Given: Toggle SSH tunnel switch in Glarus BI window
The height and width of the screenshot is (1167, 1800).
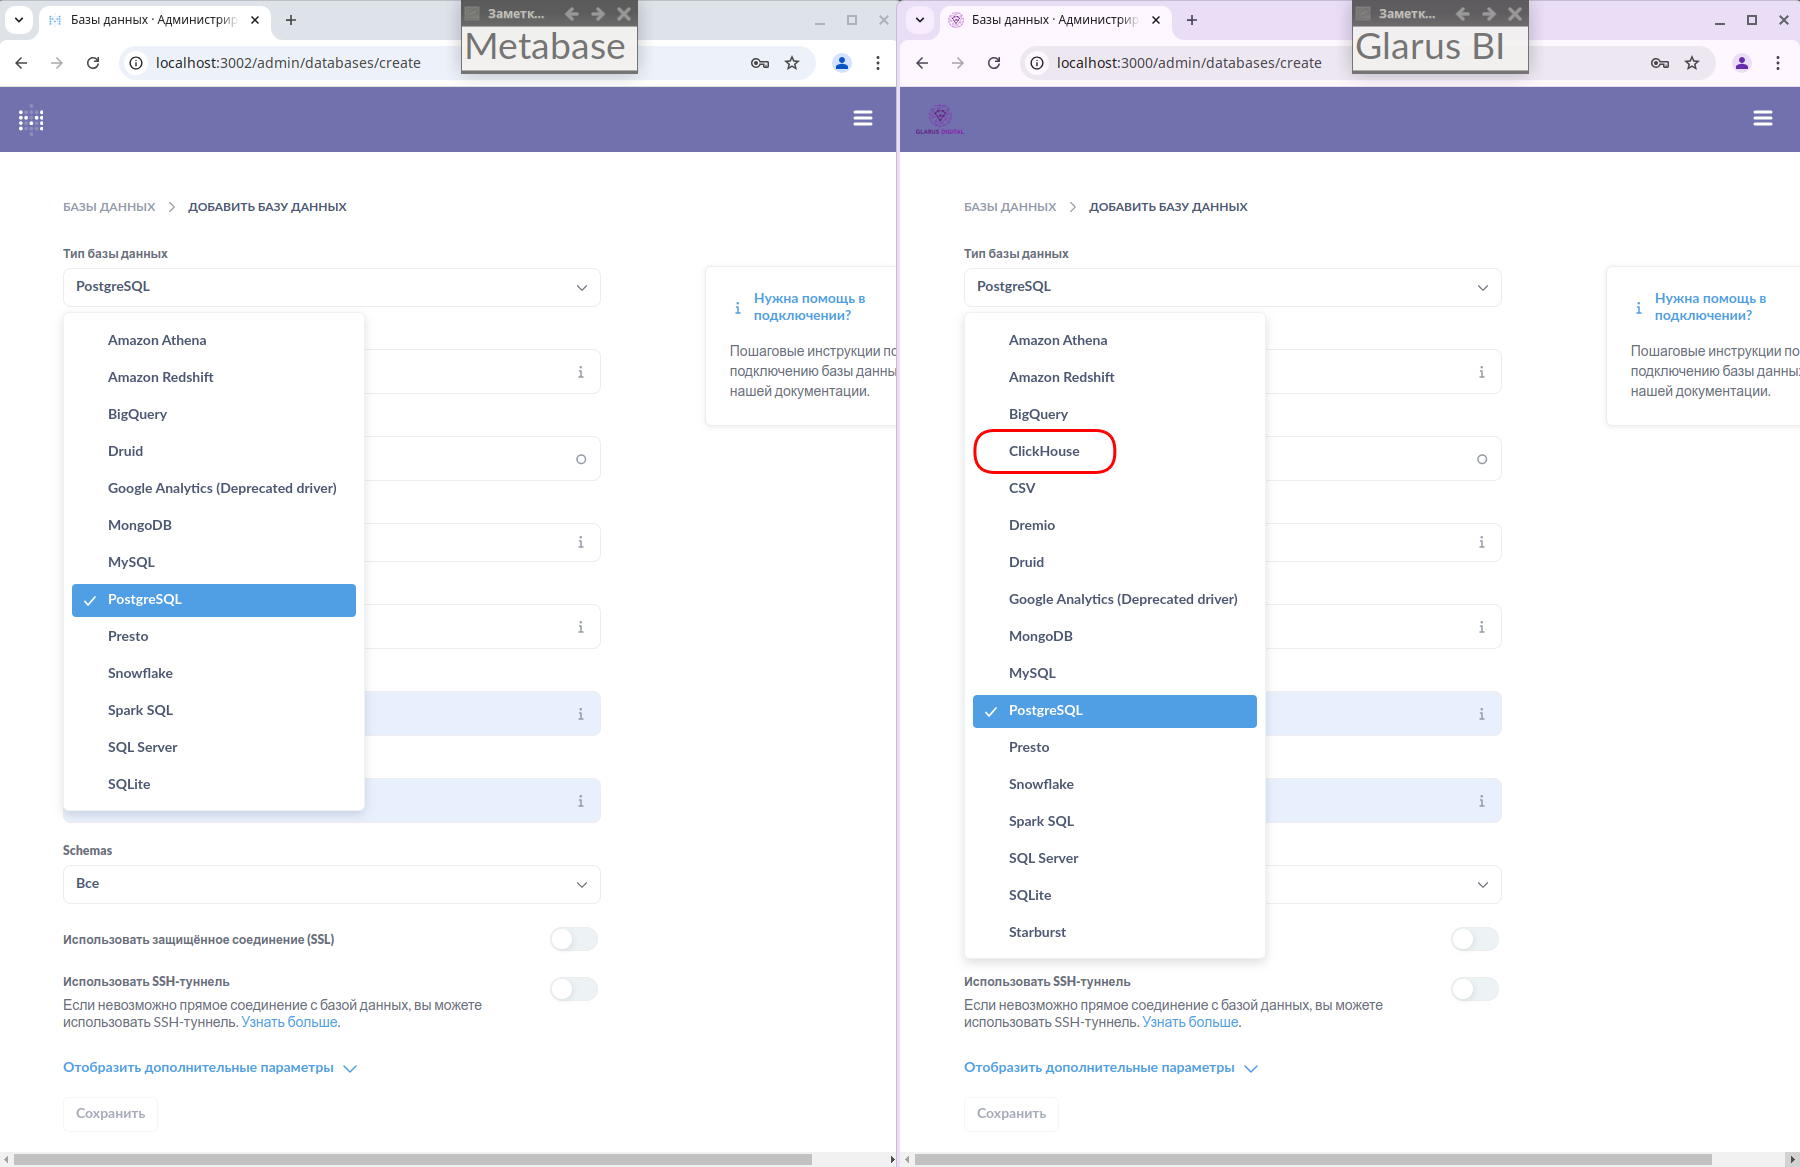Looking at the screenshot, I should 1474,989.
